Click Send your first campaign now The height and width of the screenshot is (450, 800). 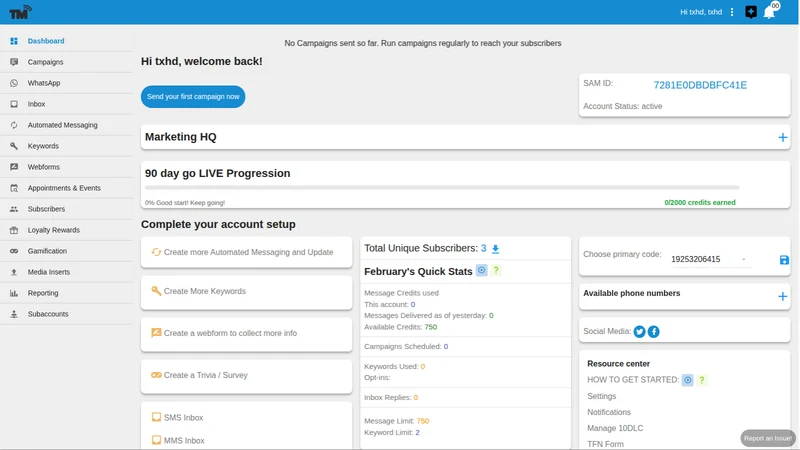(x=193, y=96)
